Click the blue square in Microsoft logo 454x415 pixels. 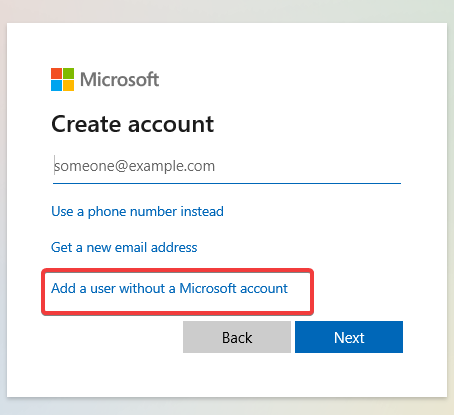click(56, 85)
